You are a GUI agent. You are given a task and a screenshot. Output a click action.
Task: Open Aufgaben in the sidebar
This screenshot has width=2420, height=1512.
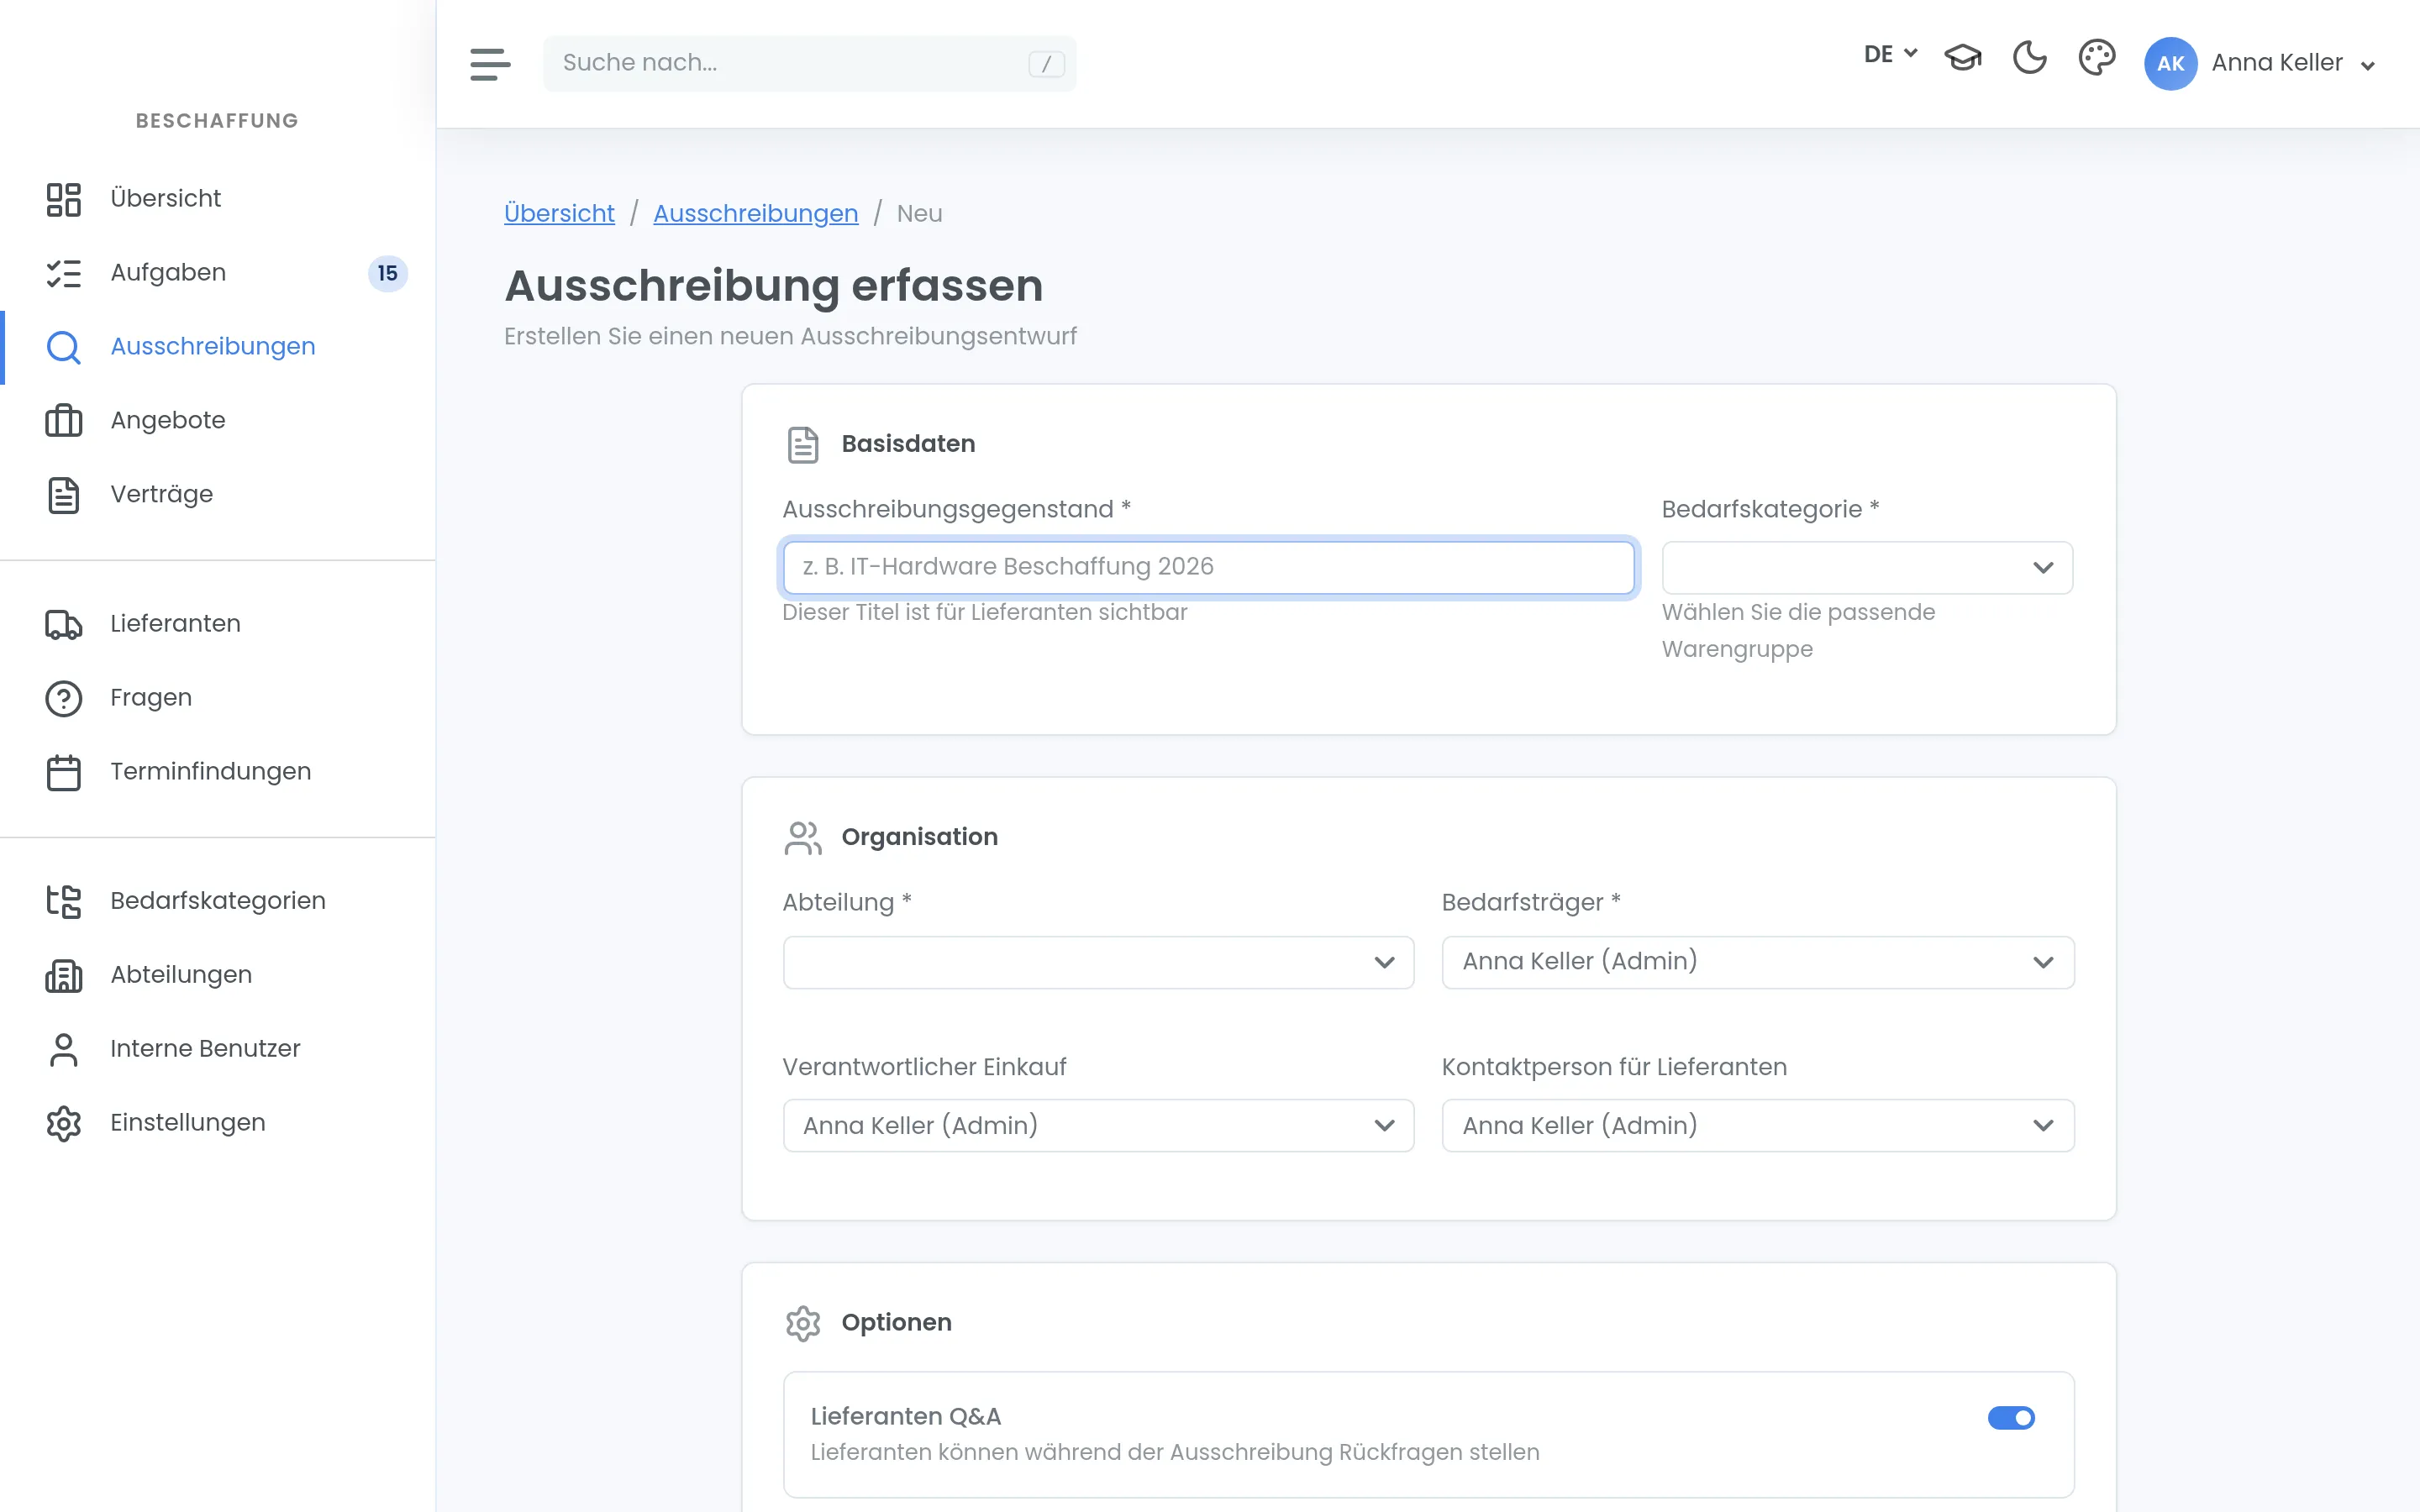218,273
